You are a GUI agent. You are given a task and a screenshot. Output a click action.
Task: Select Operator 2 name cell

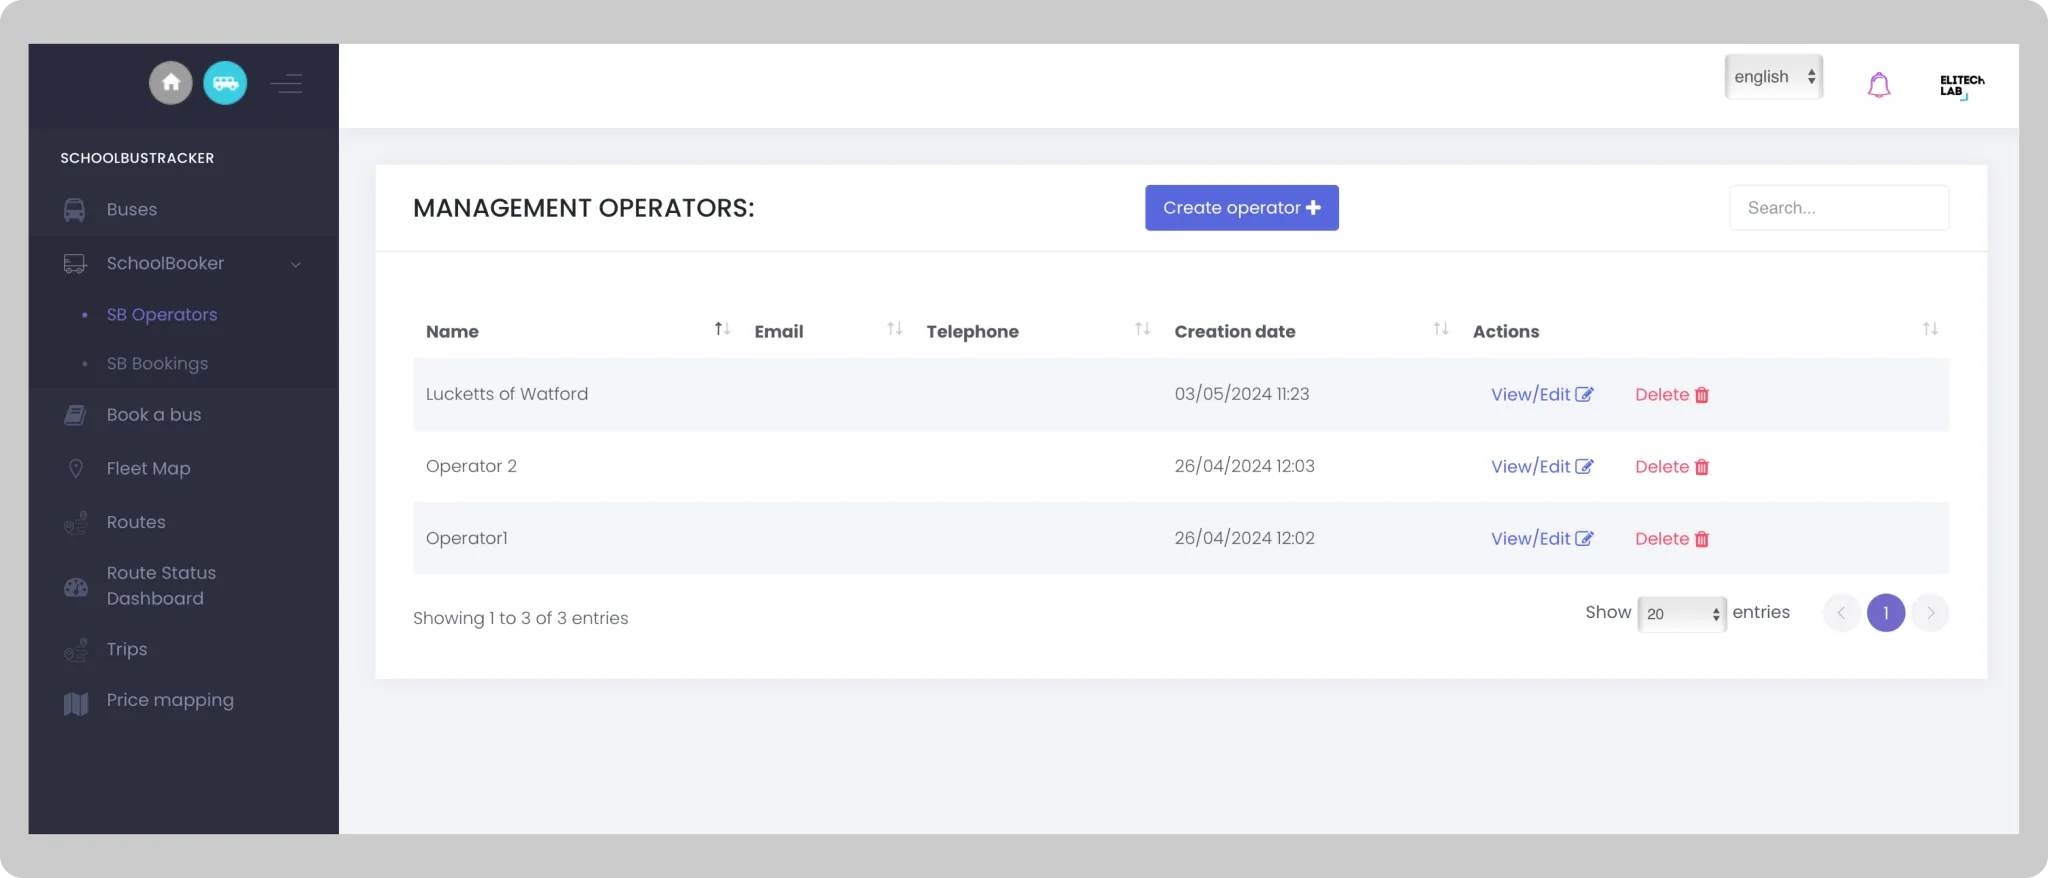coord(471,466)
